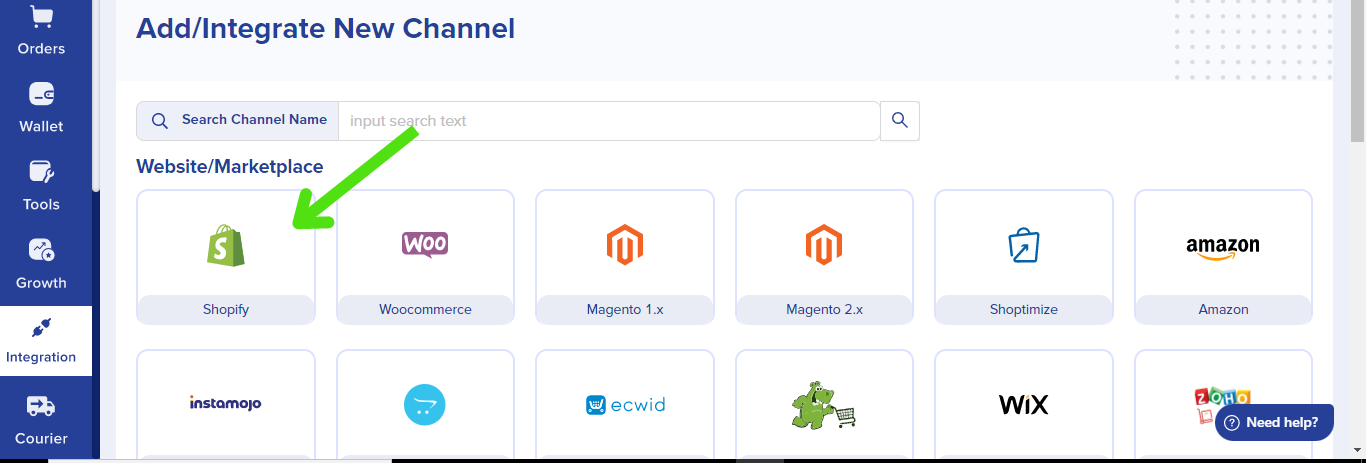Click the page's right vertical scrollbar

(x=1358, y=70)
